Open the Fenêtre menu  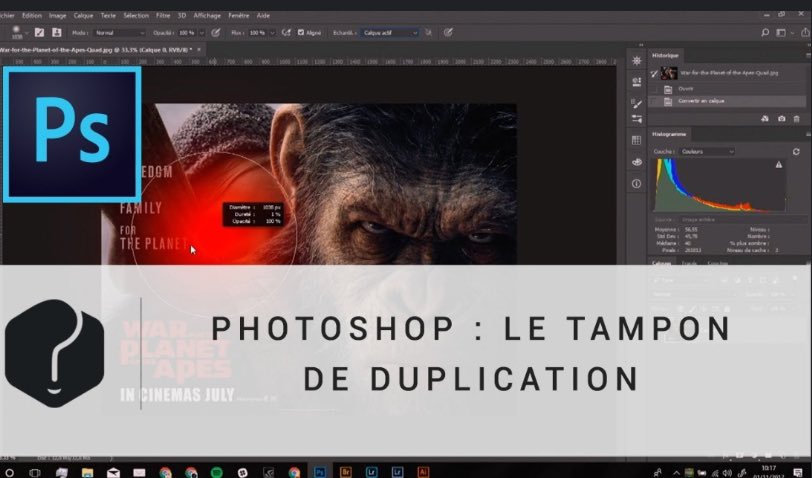pyautogui.click(x=239, y=16)
